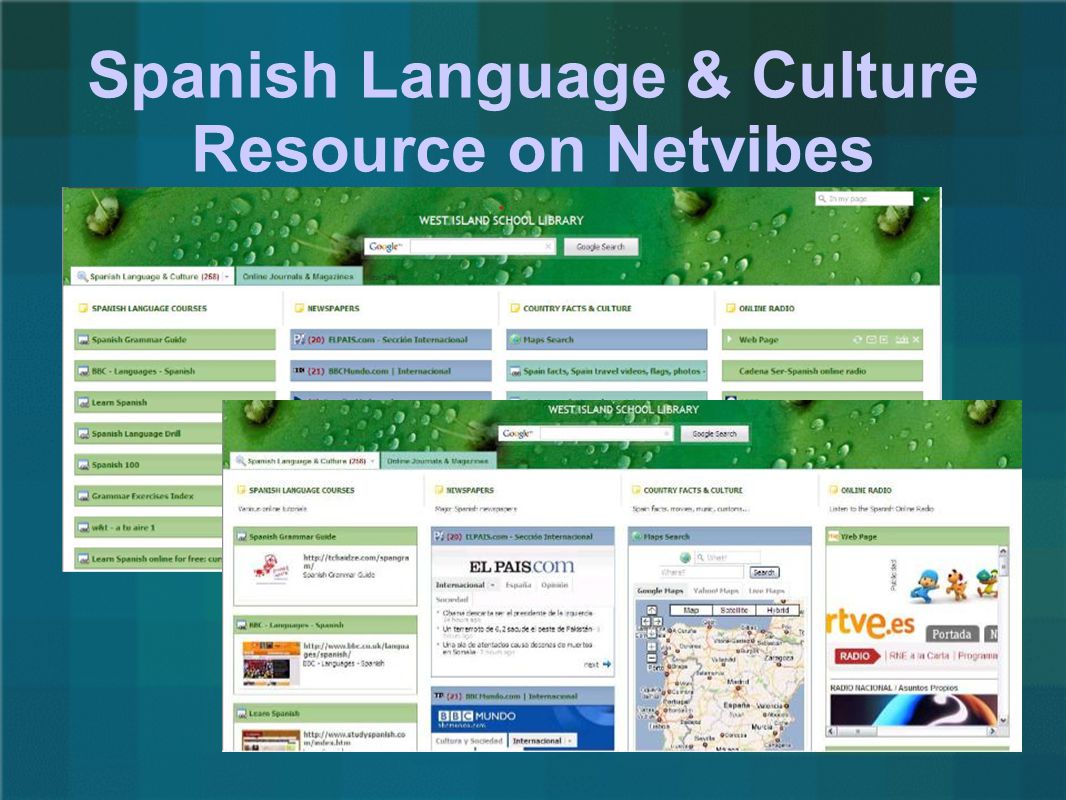This screenshot has height=800, width=1066.
Task: Open the dropdown arrow right of the In my page box
Action: 926,199
